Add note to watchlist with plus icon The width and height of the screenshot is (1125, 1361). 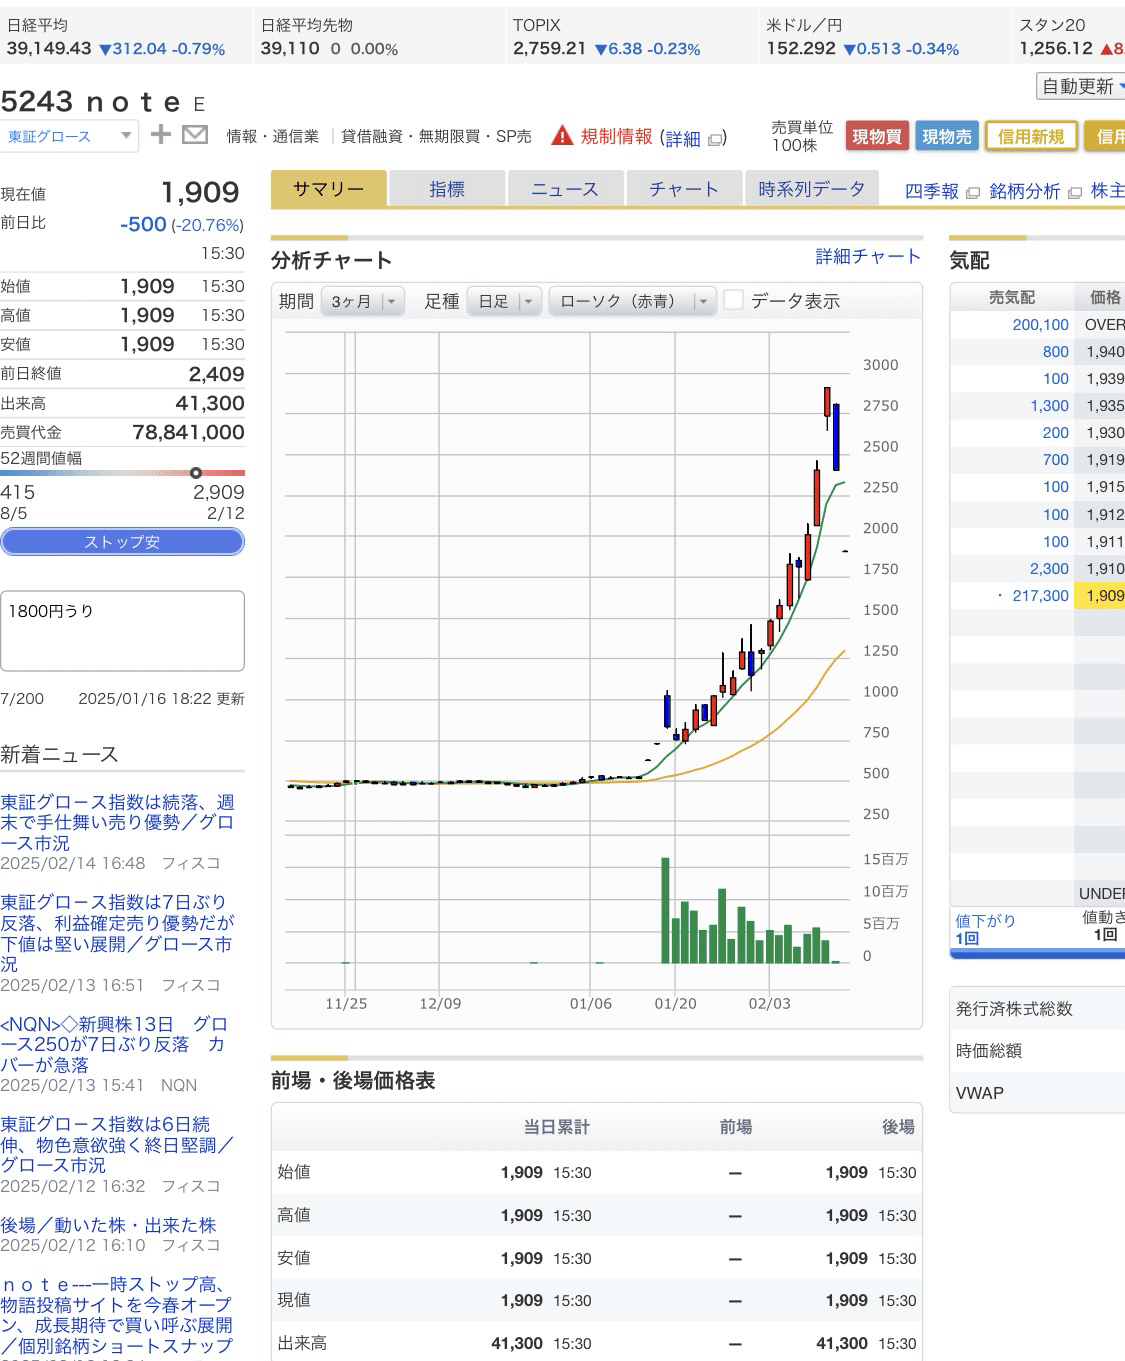[161, 134]
